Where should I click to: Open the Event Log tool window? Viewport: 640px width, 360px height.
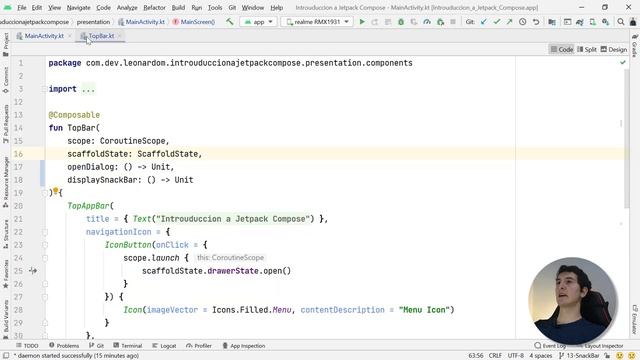[x=550, y=346]
